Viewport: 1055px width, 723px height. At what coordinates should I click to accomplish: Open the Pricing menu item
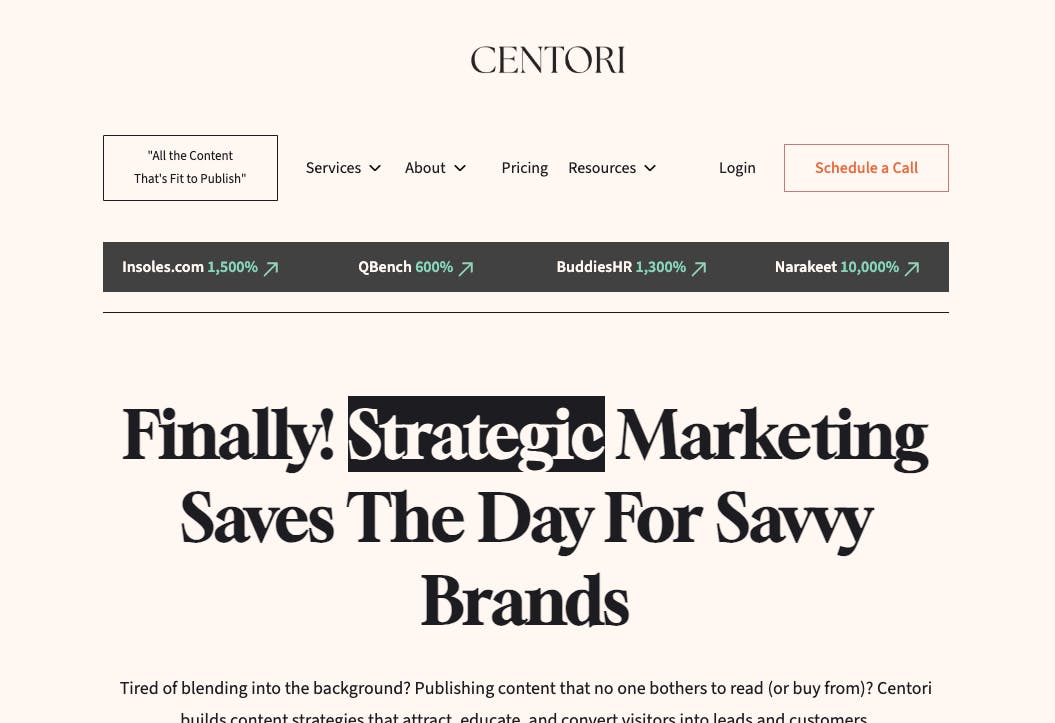point(524,168)
